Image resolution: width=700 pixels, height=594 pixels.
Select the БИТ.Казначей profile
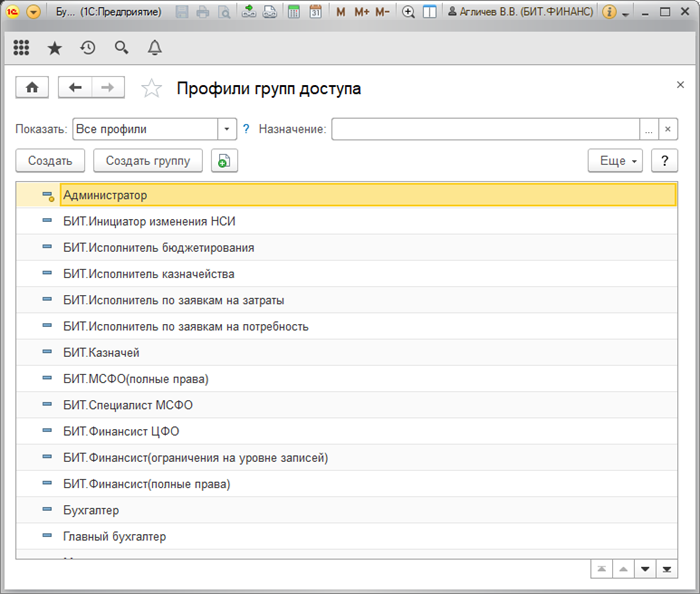coord(101,352)
